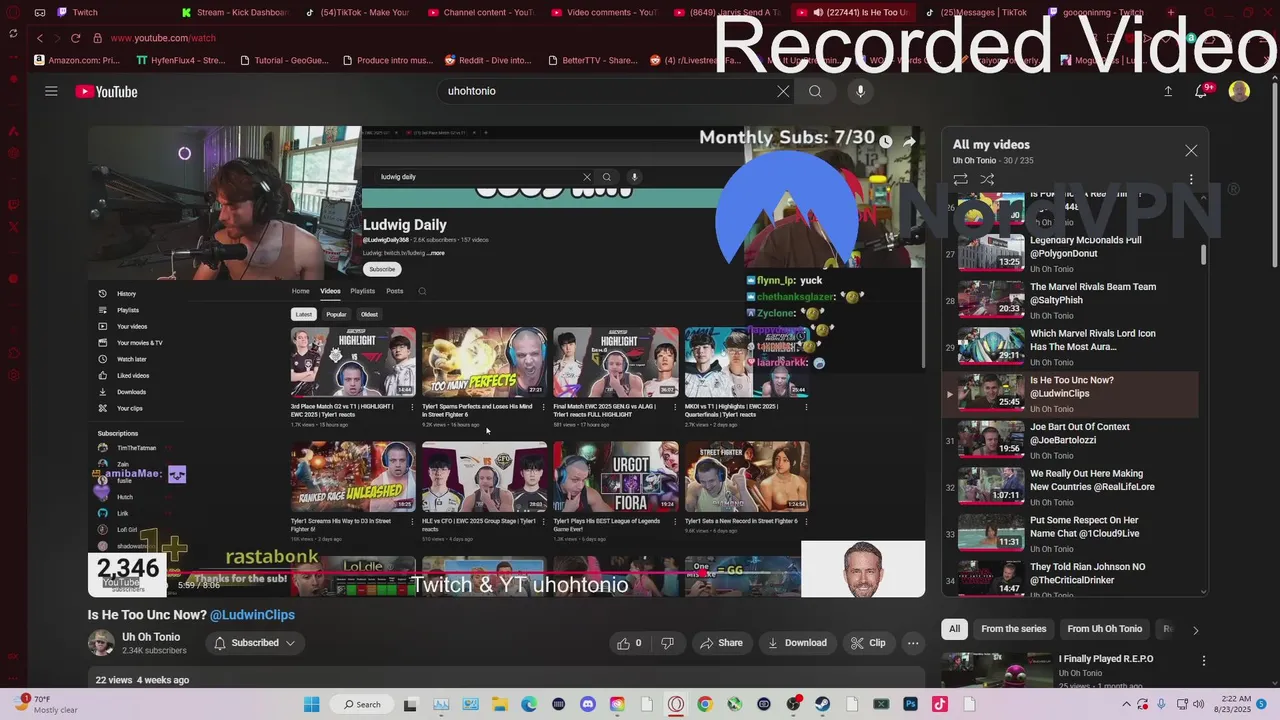This screenshot has height=720, width=1280.
Task: Select the All filter chip
Action: click(x=954, y=629)
